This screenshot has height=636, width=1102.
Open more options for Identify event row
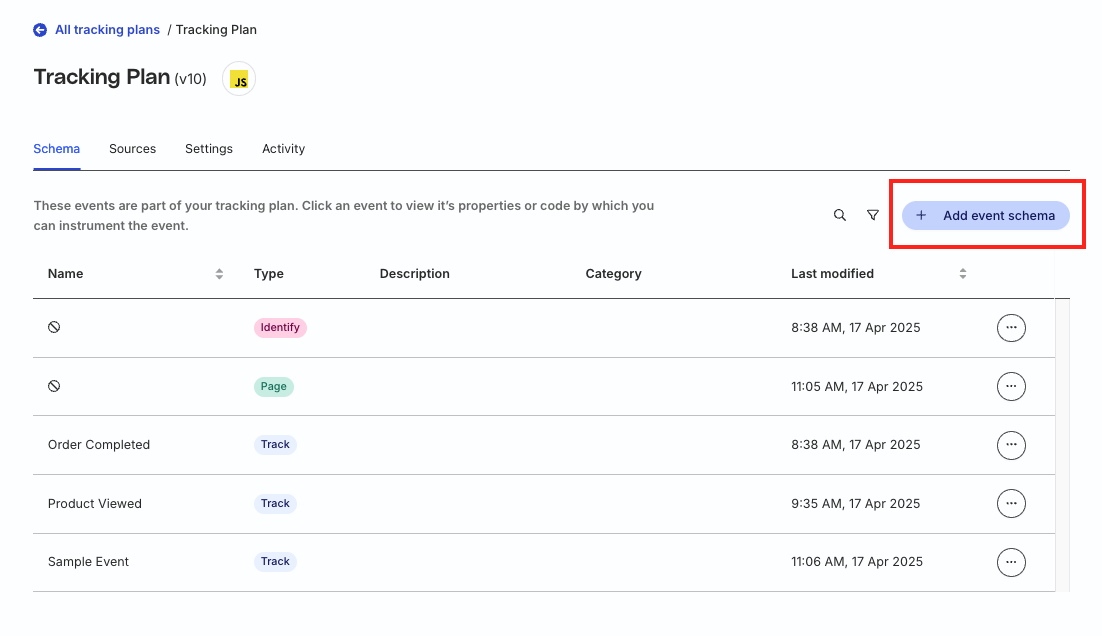(x=1011, y=328)
